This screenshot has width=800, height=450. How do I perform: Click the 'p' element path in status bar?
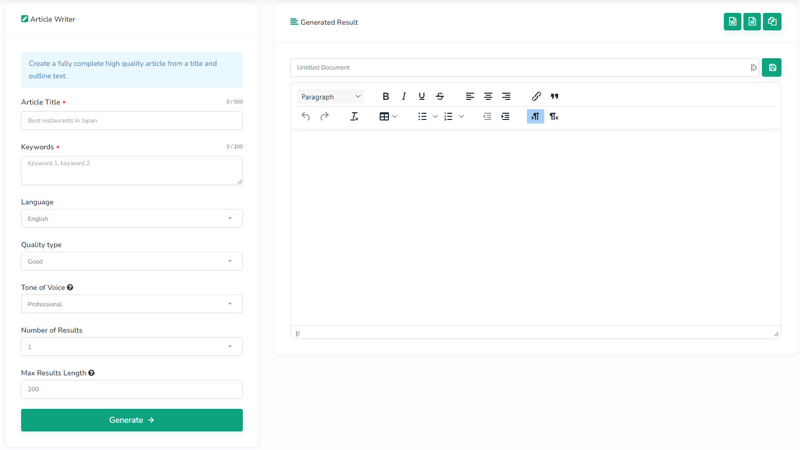tap(297, 333)
